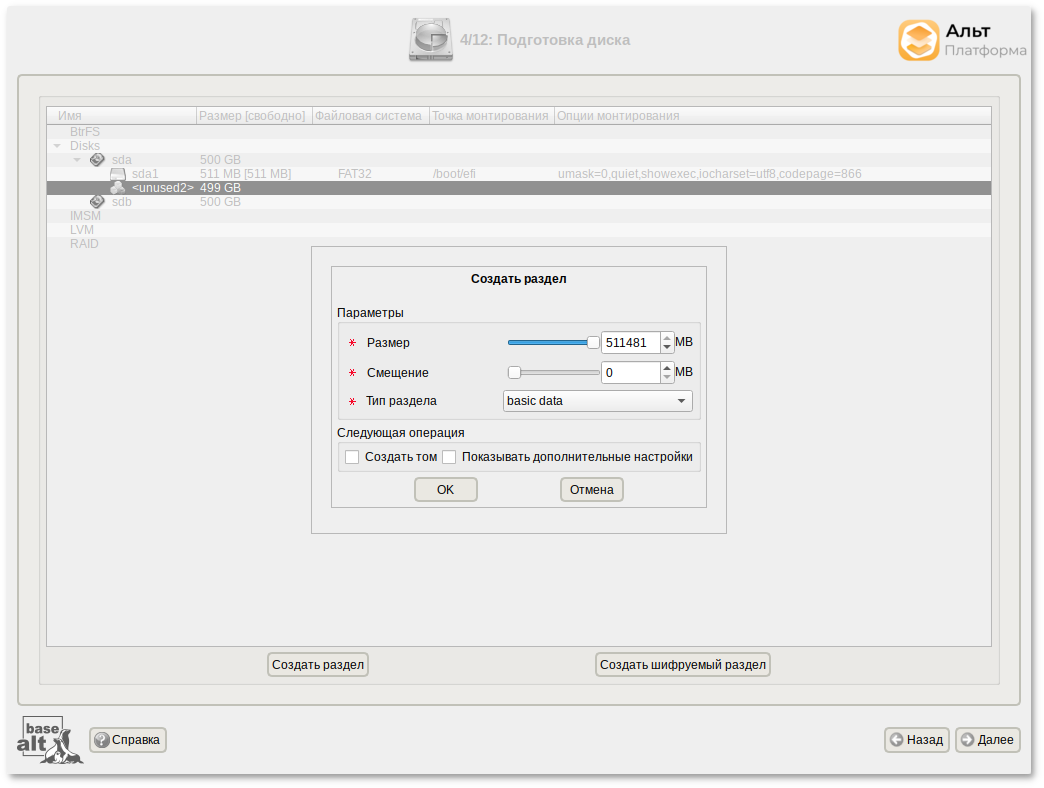Click the unused2 free space icon
Screen dimensions: 1044x788
(118, 188)
